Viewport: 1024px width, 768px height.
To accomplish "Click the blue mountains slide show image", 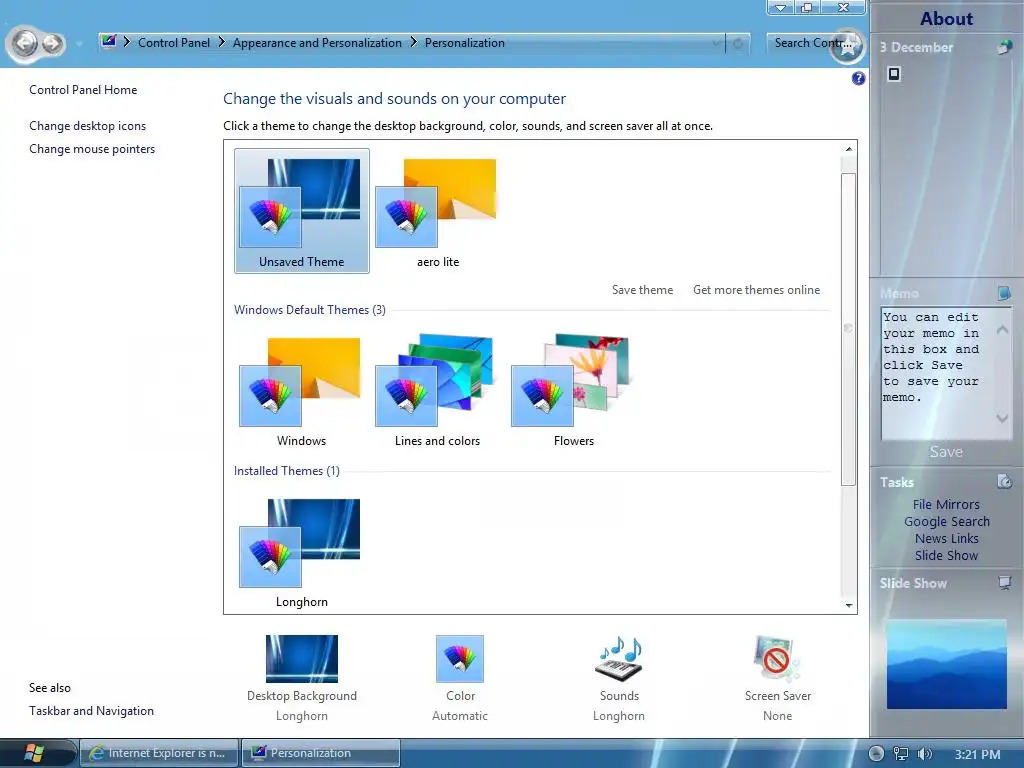I will 946,664.
